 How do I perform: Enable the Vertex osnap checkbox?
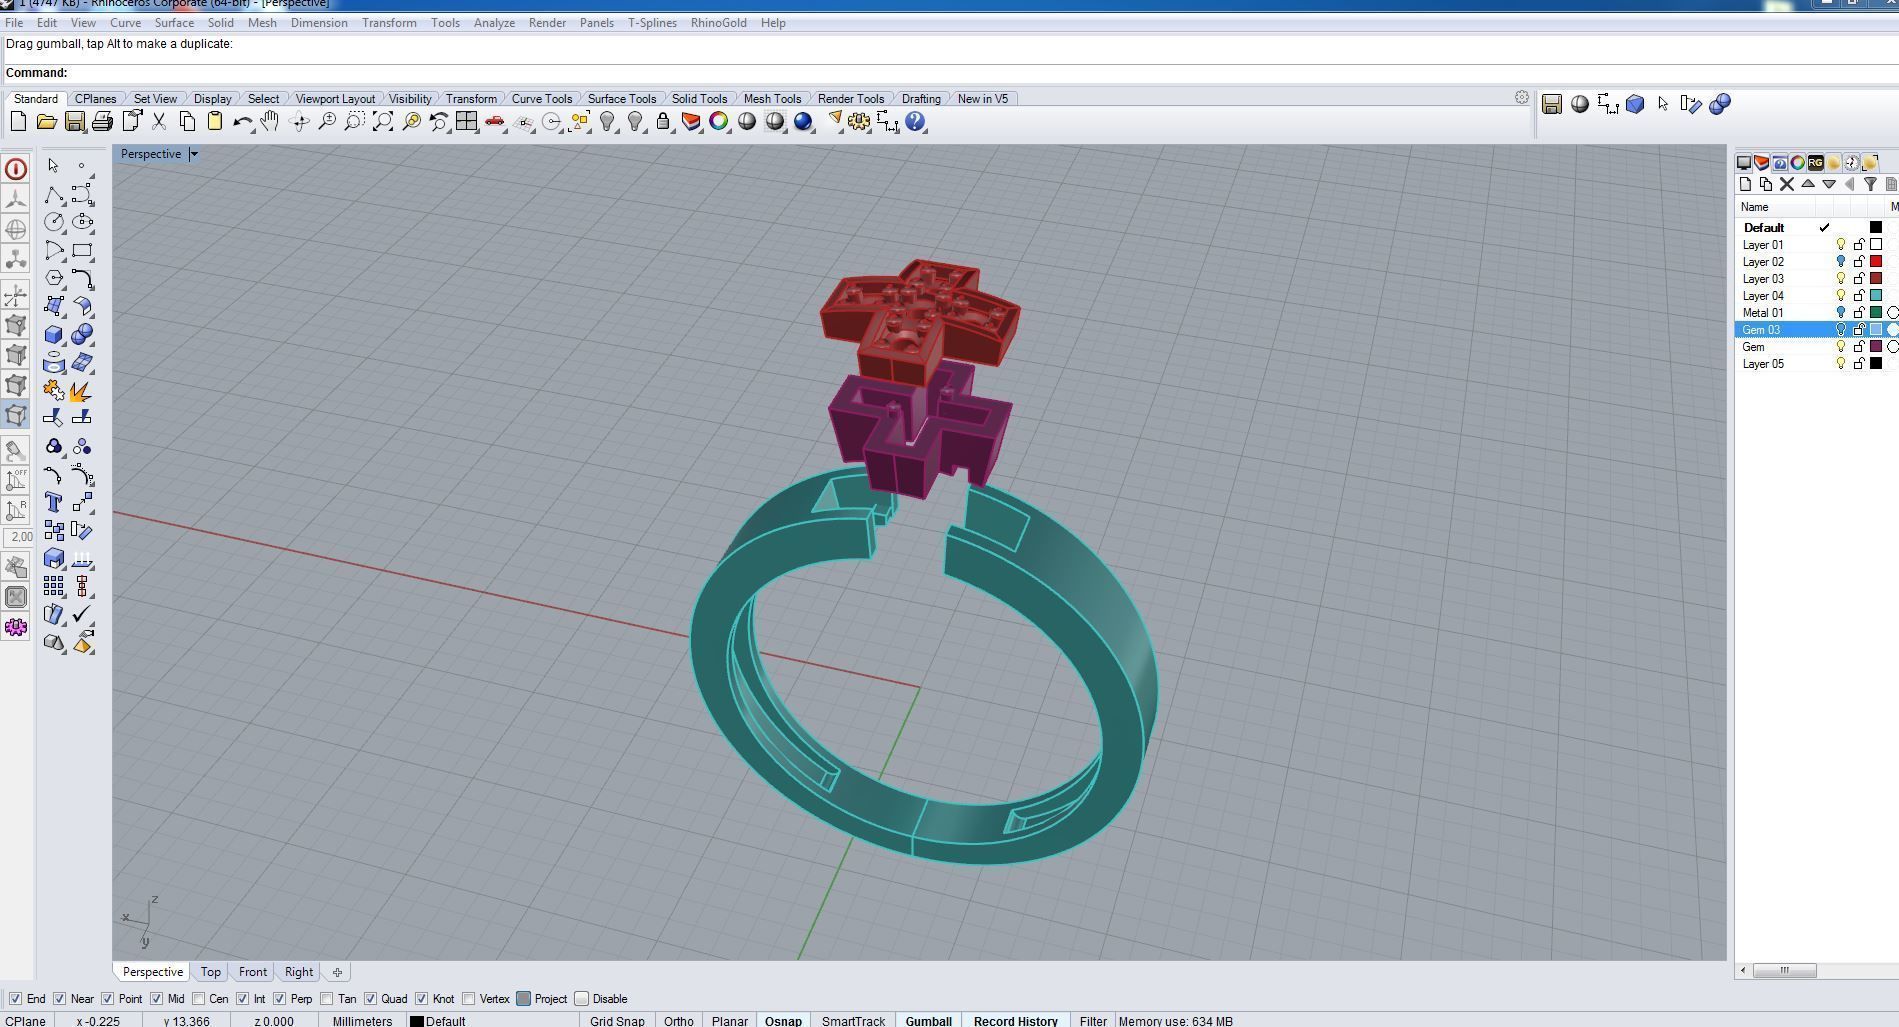pyautogui.click(x=468, y=998)
